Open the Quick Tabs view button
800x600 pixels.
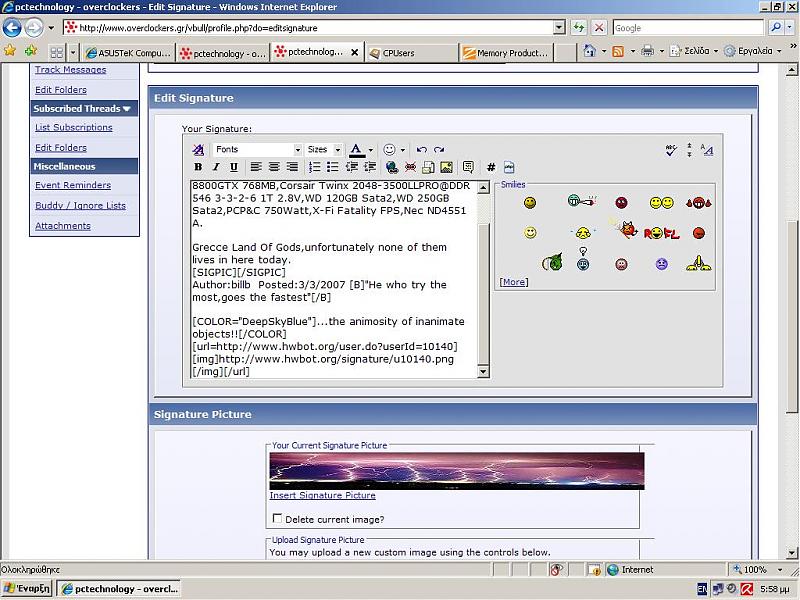(x=57, y=52)
